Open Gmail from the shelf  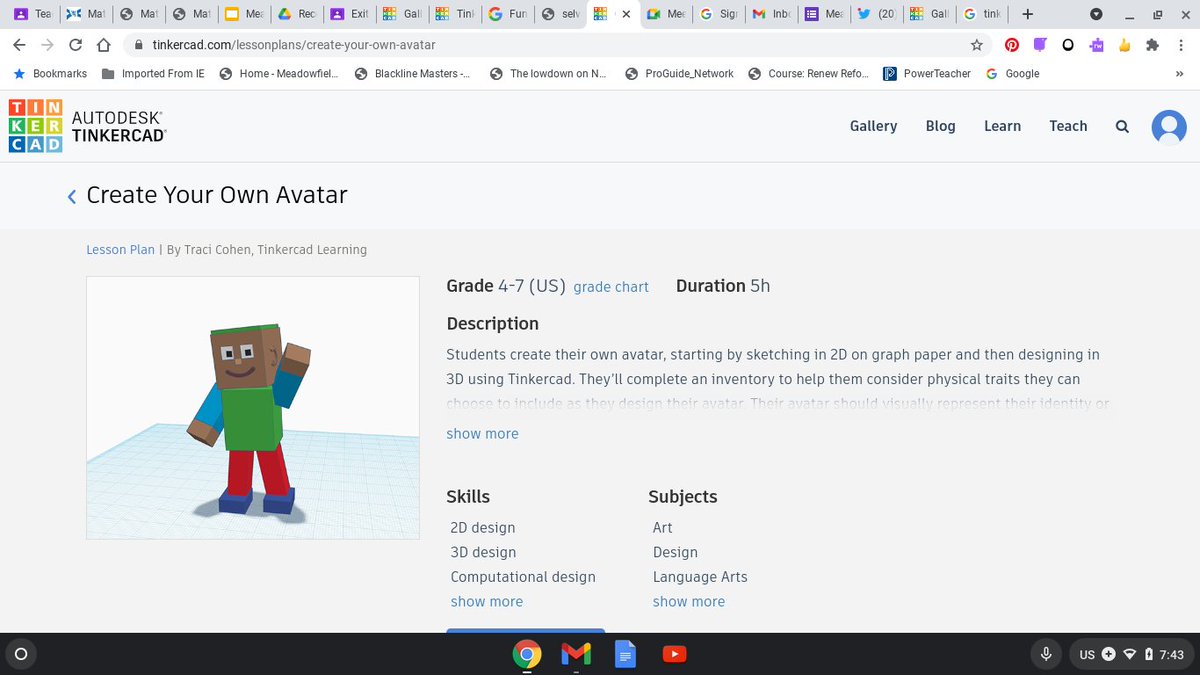coord(575,654)
